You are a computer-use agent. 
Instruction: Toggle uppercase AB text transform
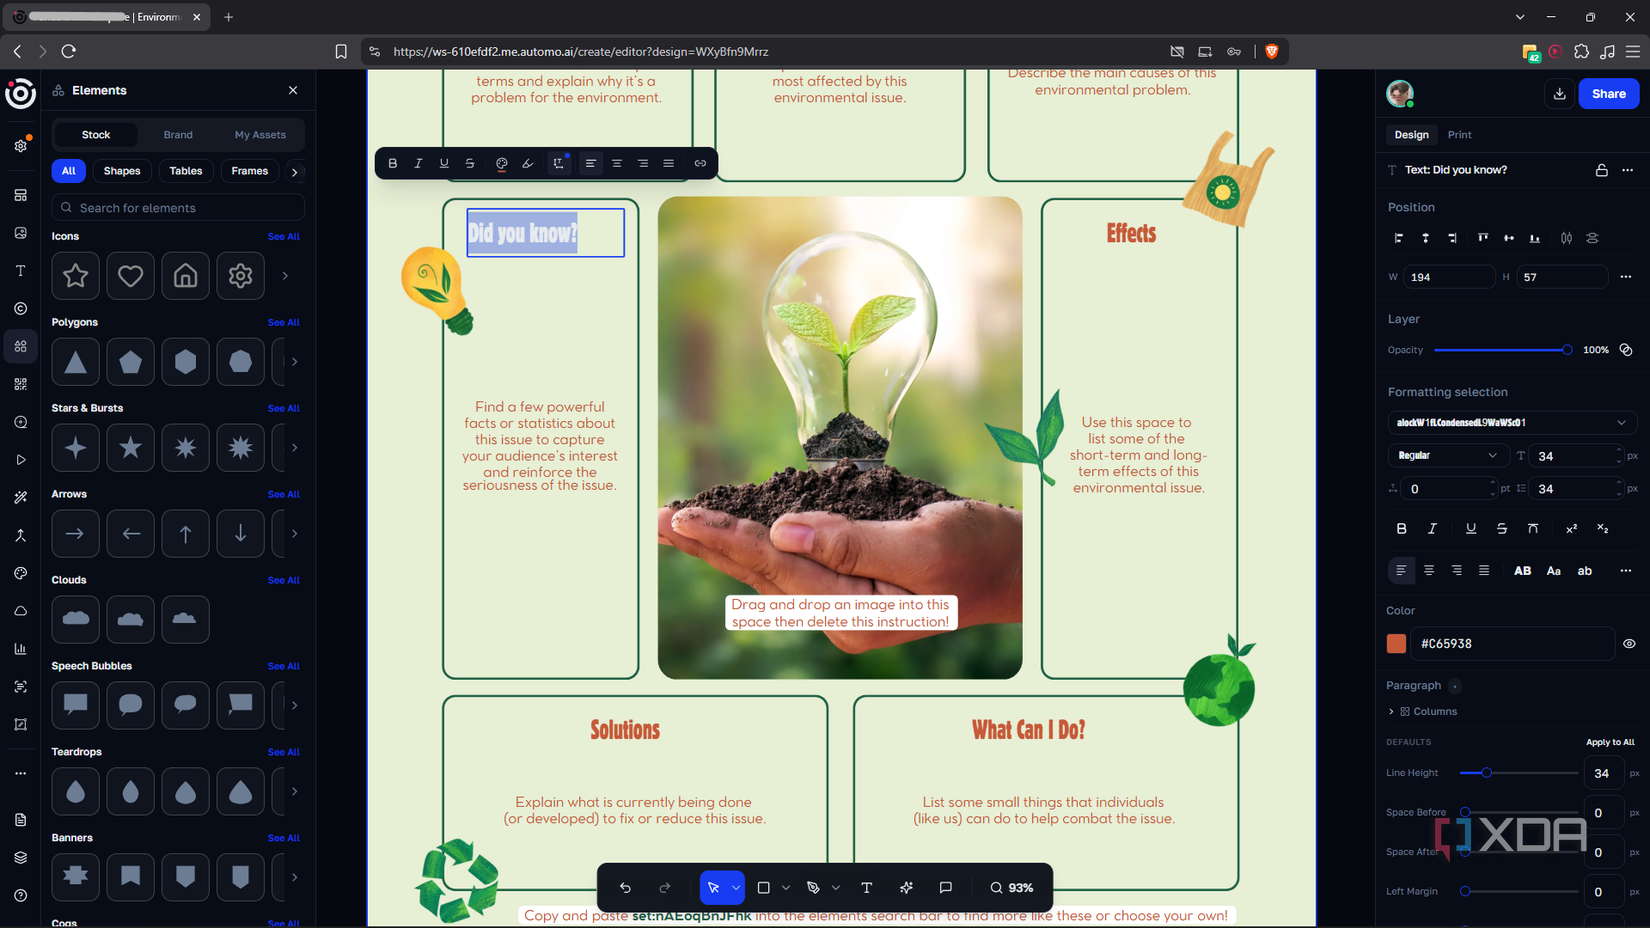click(x=1522, y=571)
